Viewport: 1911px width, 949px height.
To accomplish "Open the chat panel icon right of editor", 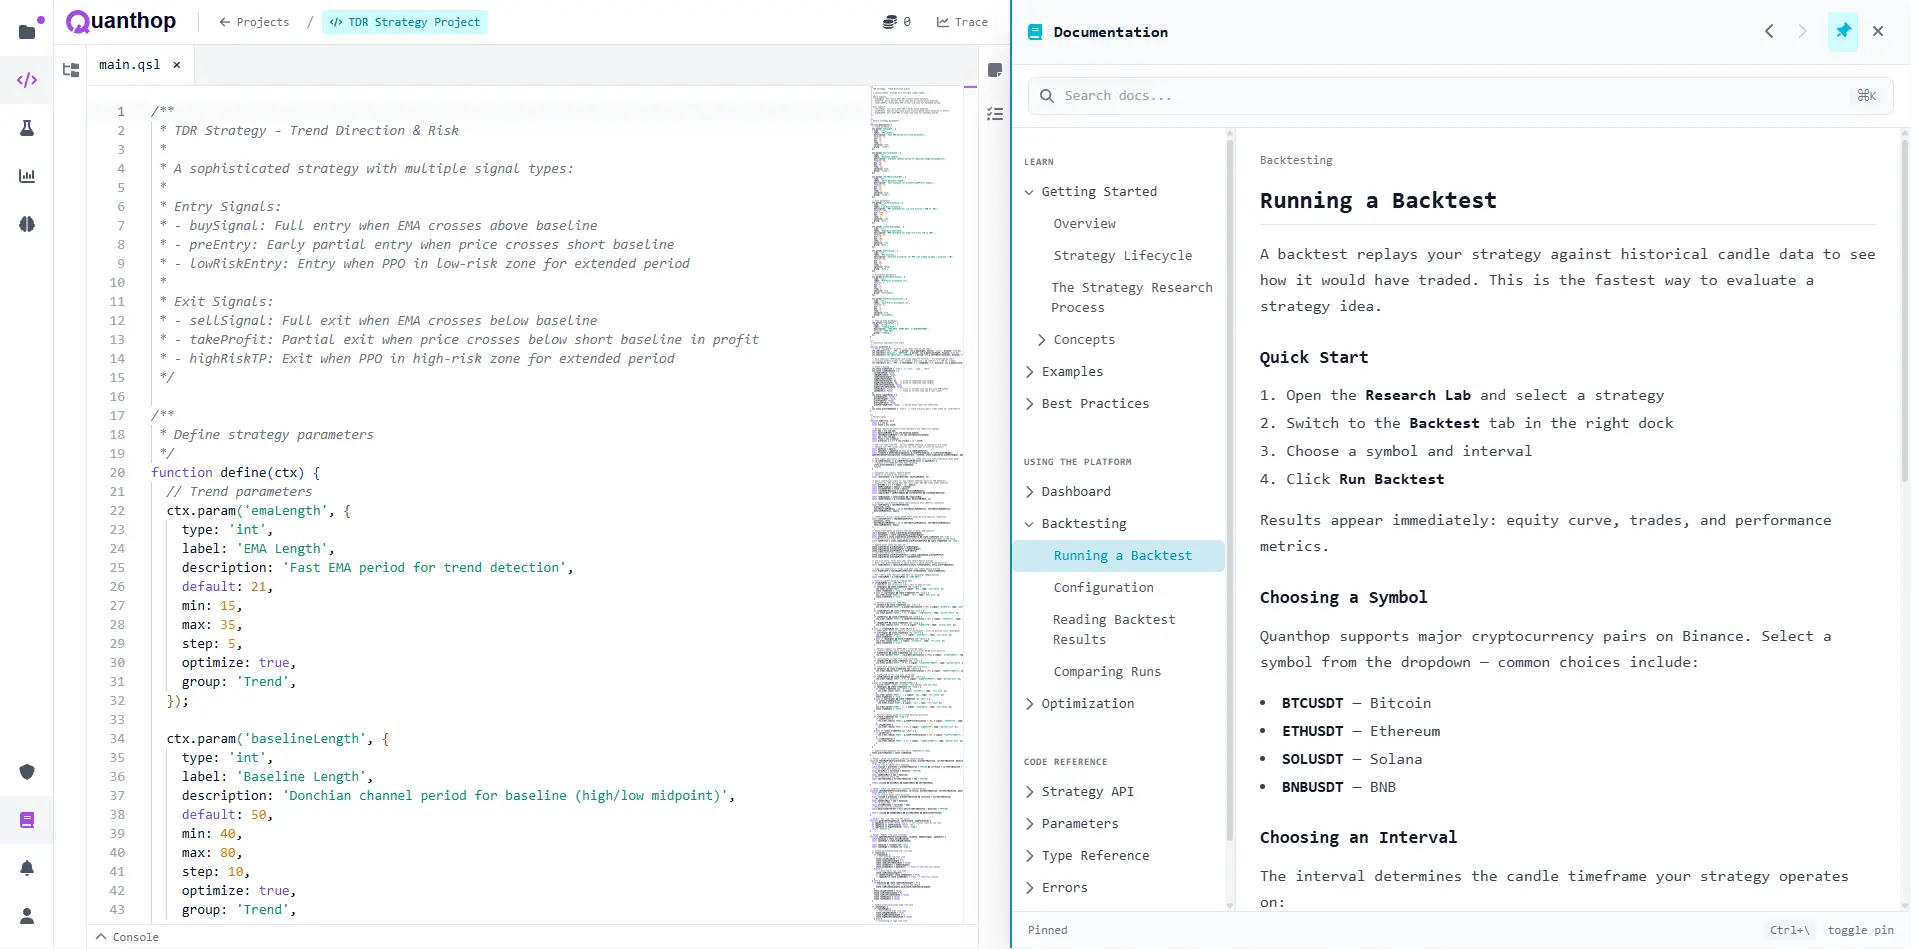I will click(x=995, y=70).
